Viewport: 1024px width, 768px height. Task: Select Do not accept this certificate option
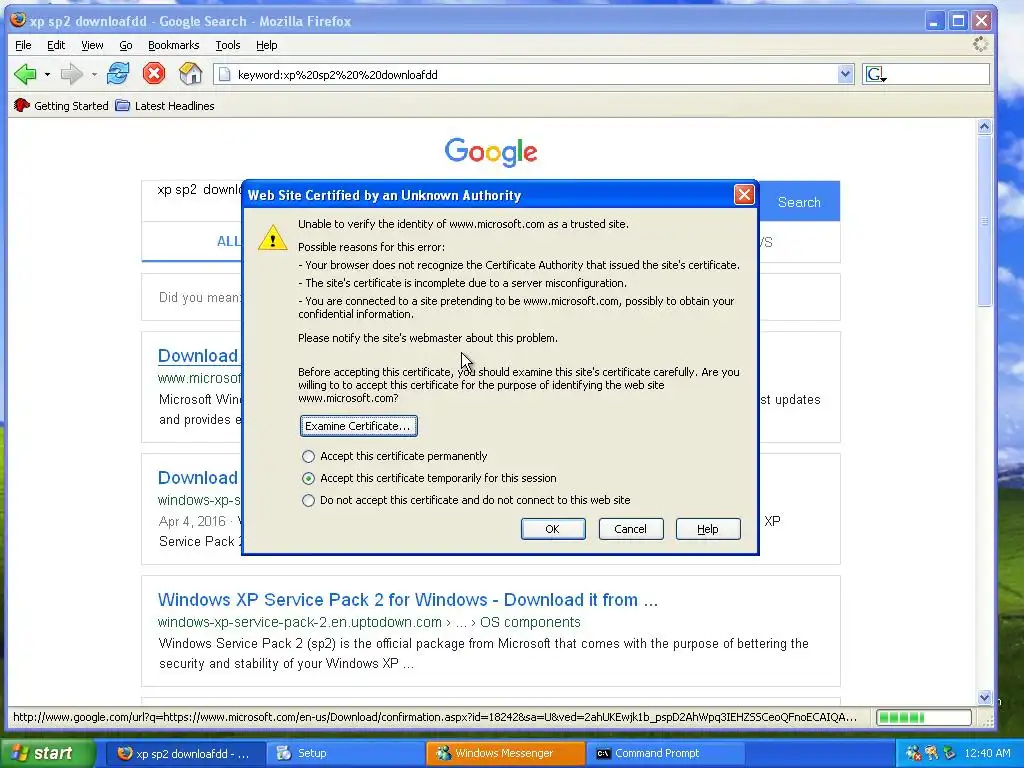308,500
